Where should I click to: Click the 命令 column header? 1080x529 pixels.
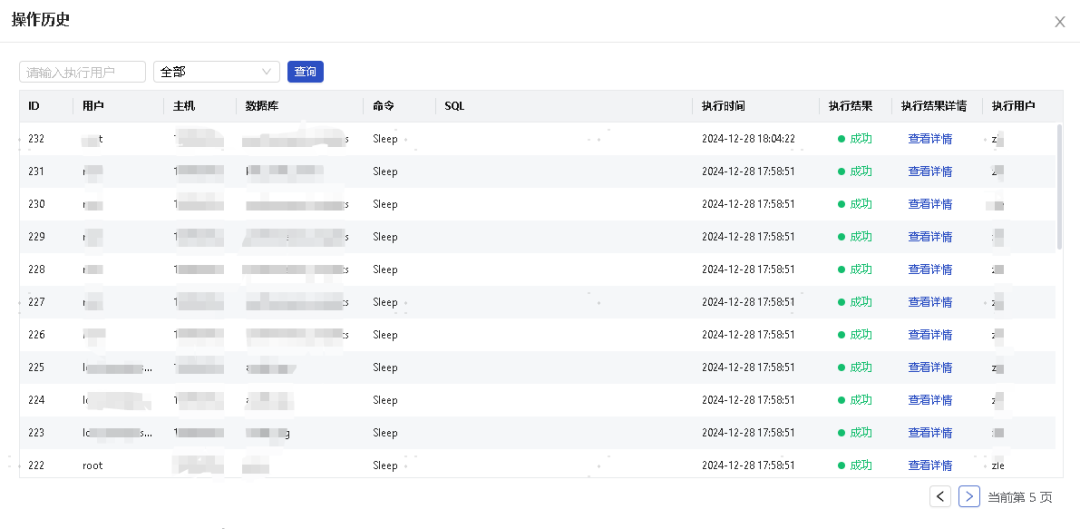pyautogui.click(x=384, y=106)
